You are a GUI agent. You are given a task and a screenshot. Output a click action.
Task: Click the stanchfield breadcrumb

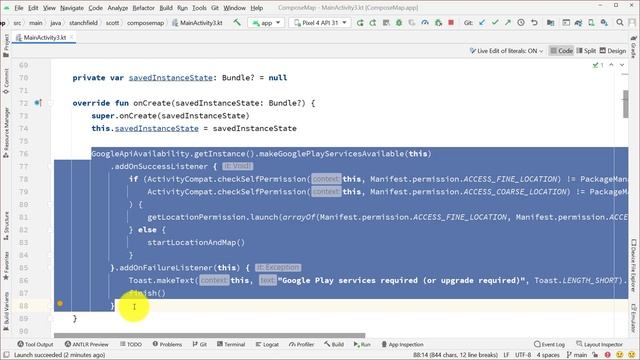[83, 23]
